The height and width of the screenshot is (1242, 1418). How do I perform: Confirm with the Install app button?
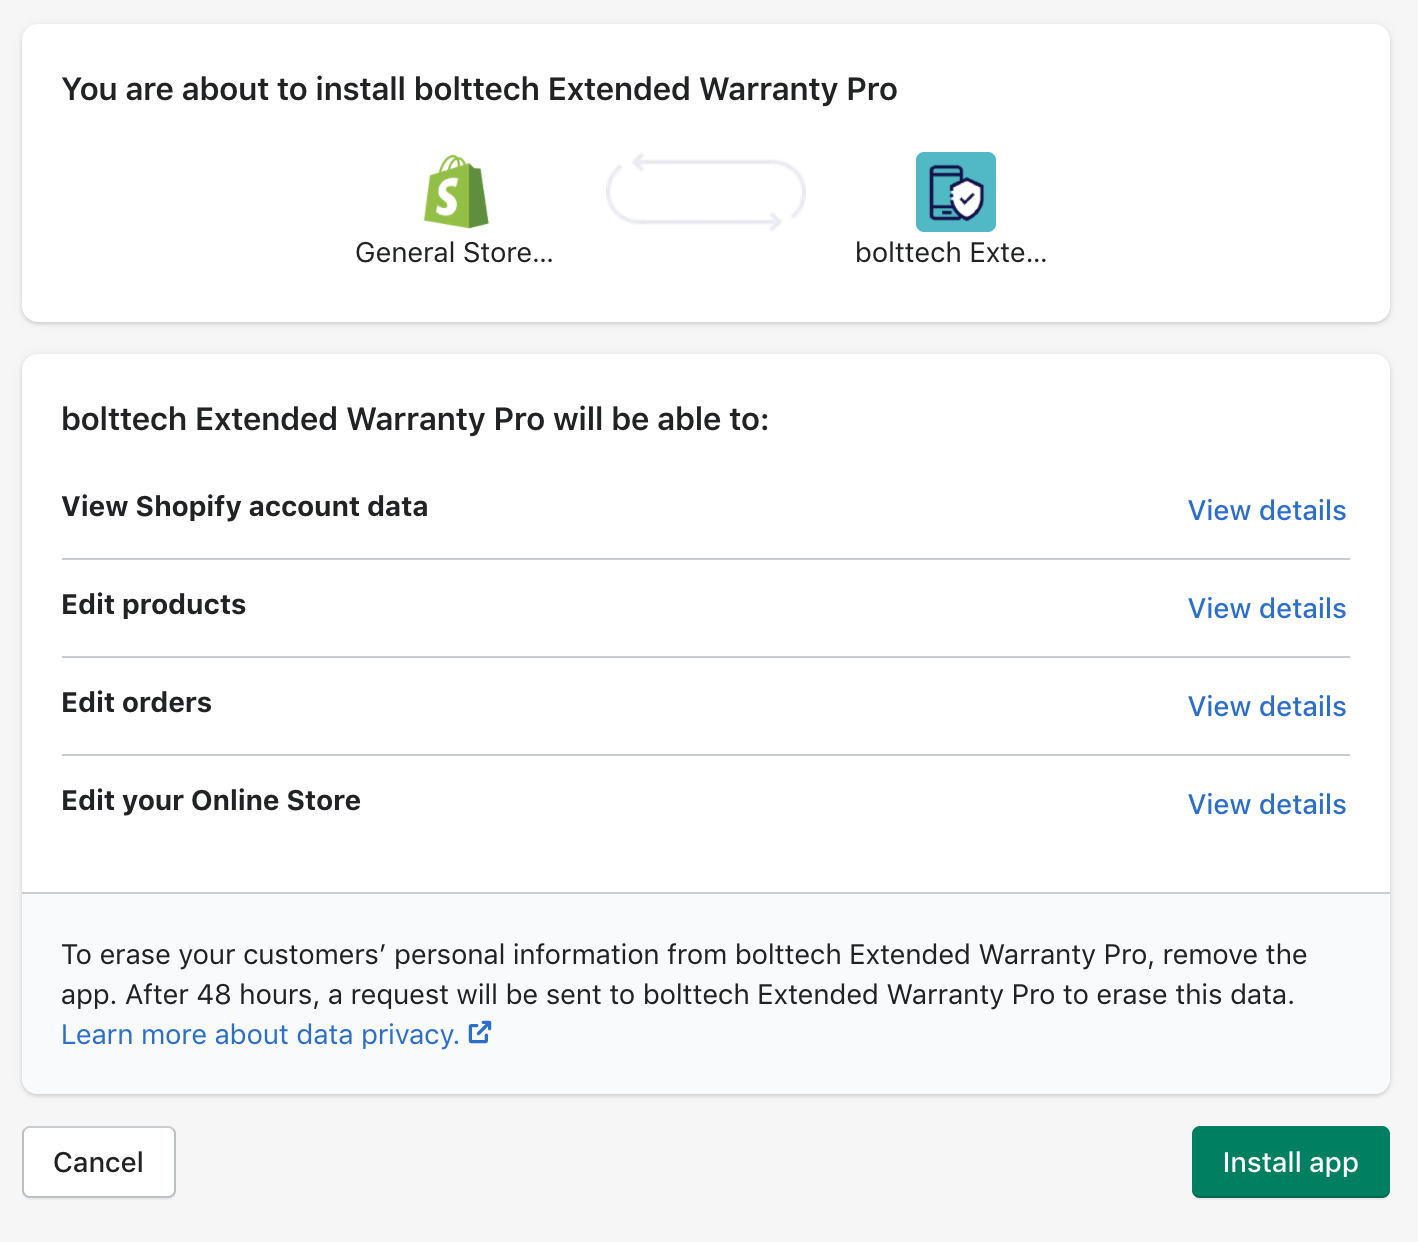tap(1290, 1162)
